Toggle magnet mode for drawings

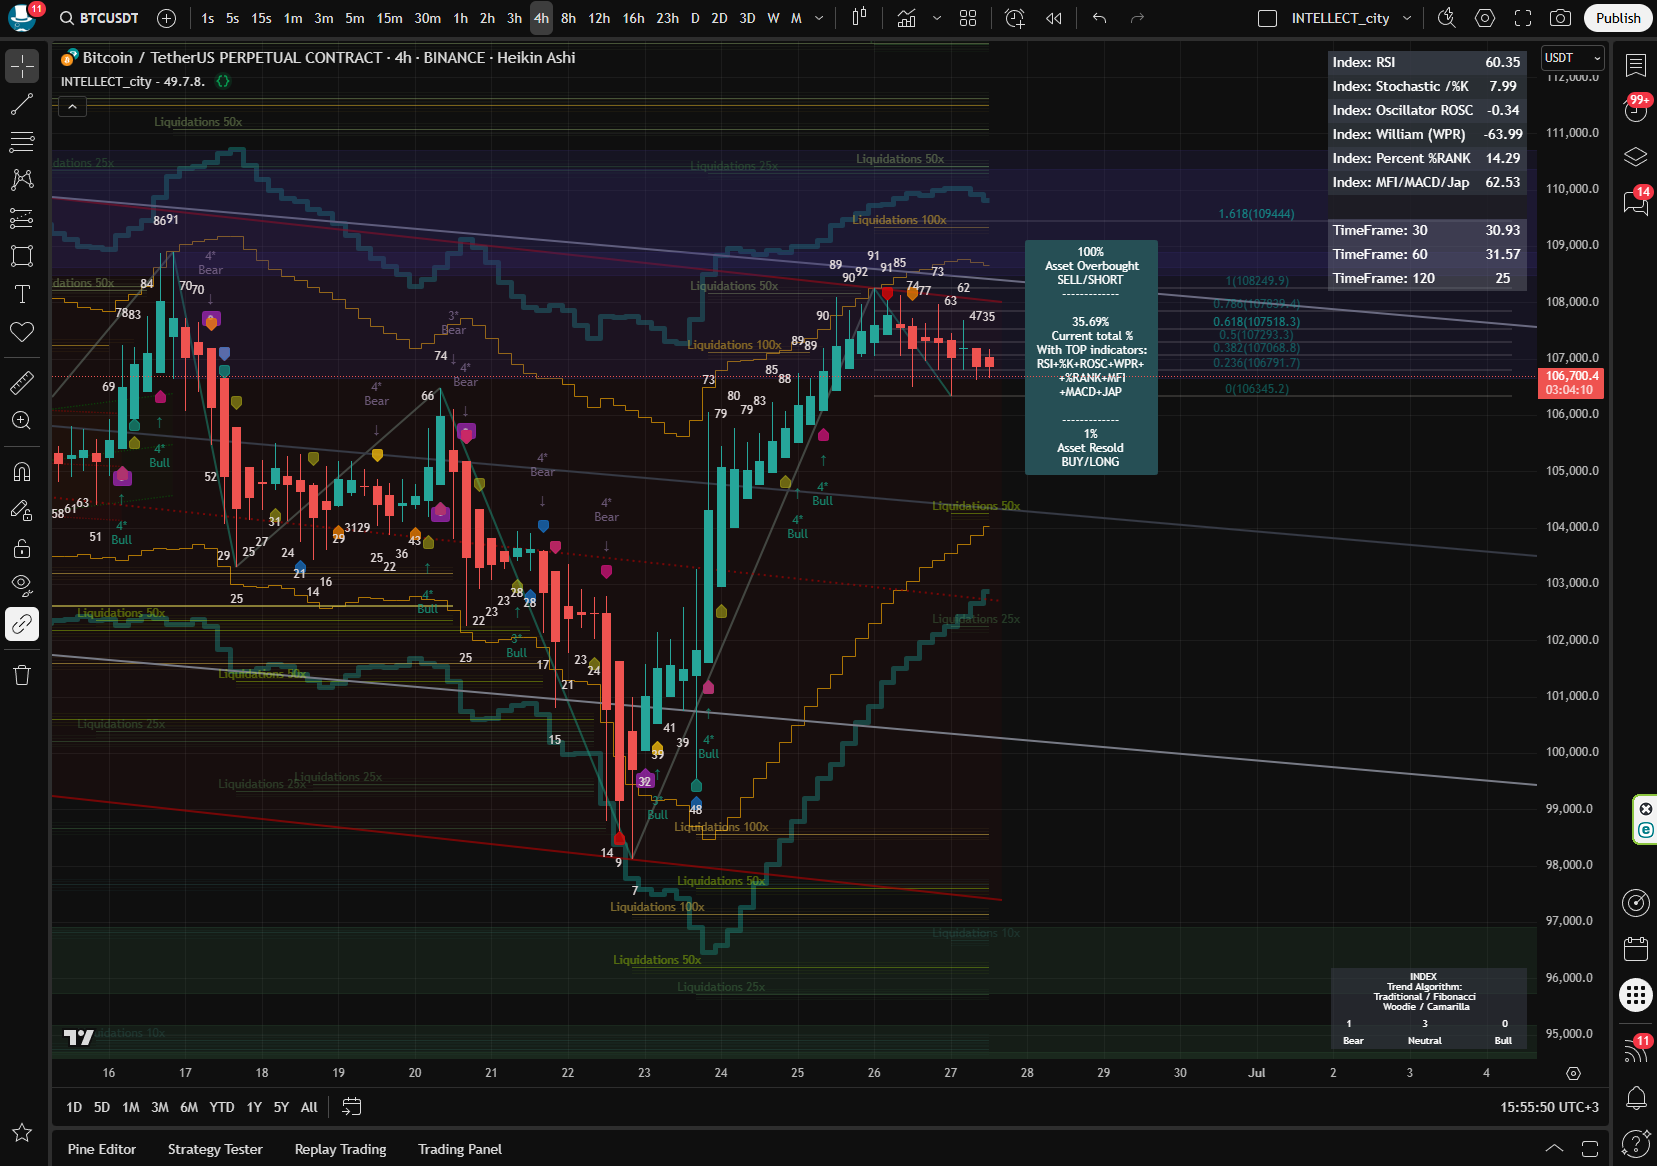22,471
